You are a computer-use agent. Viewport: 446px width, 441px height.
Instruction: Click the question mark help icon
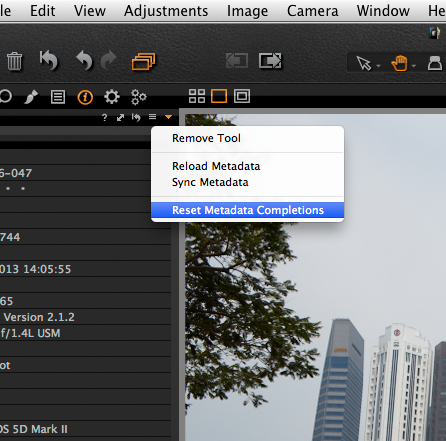coord(104,117)
